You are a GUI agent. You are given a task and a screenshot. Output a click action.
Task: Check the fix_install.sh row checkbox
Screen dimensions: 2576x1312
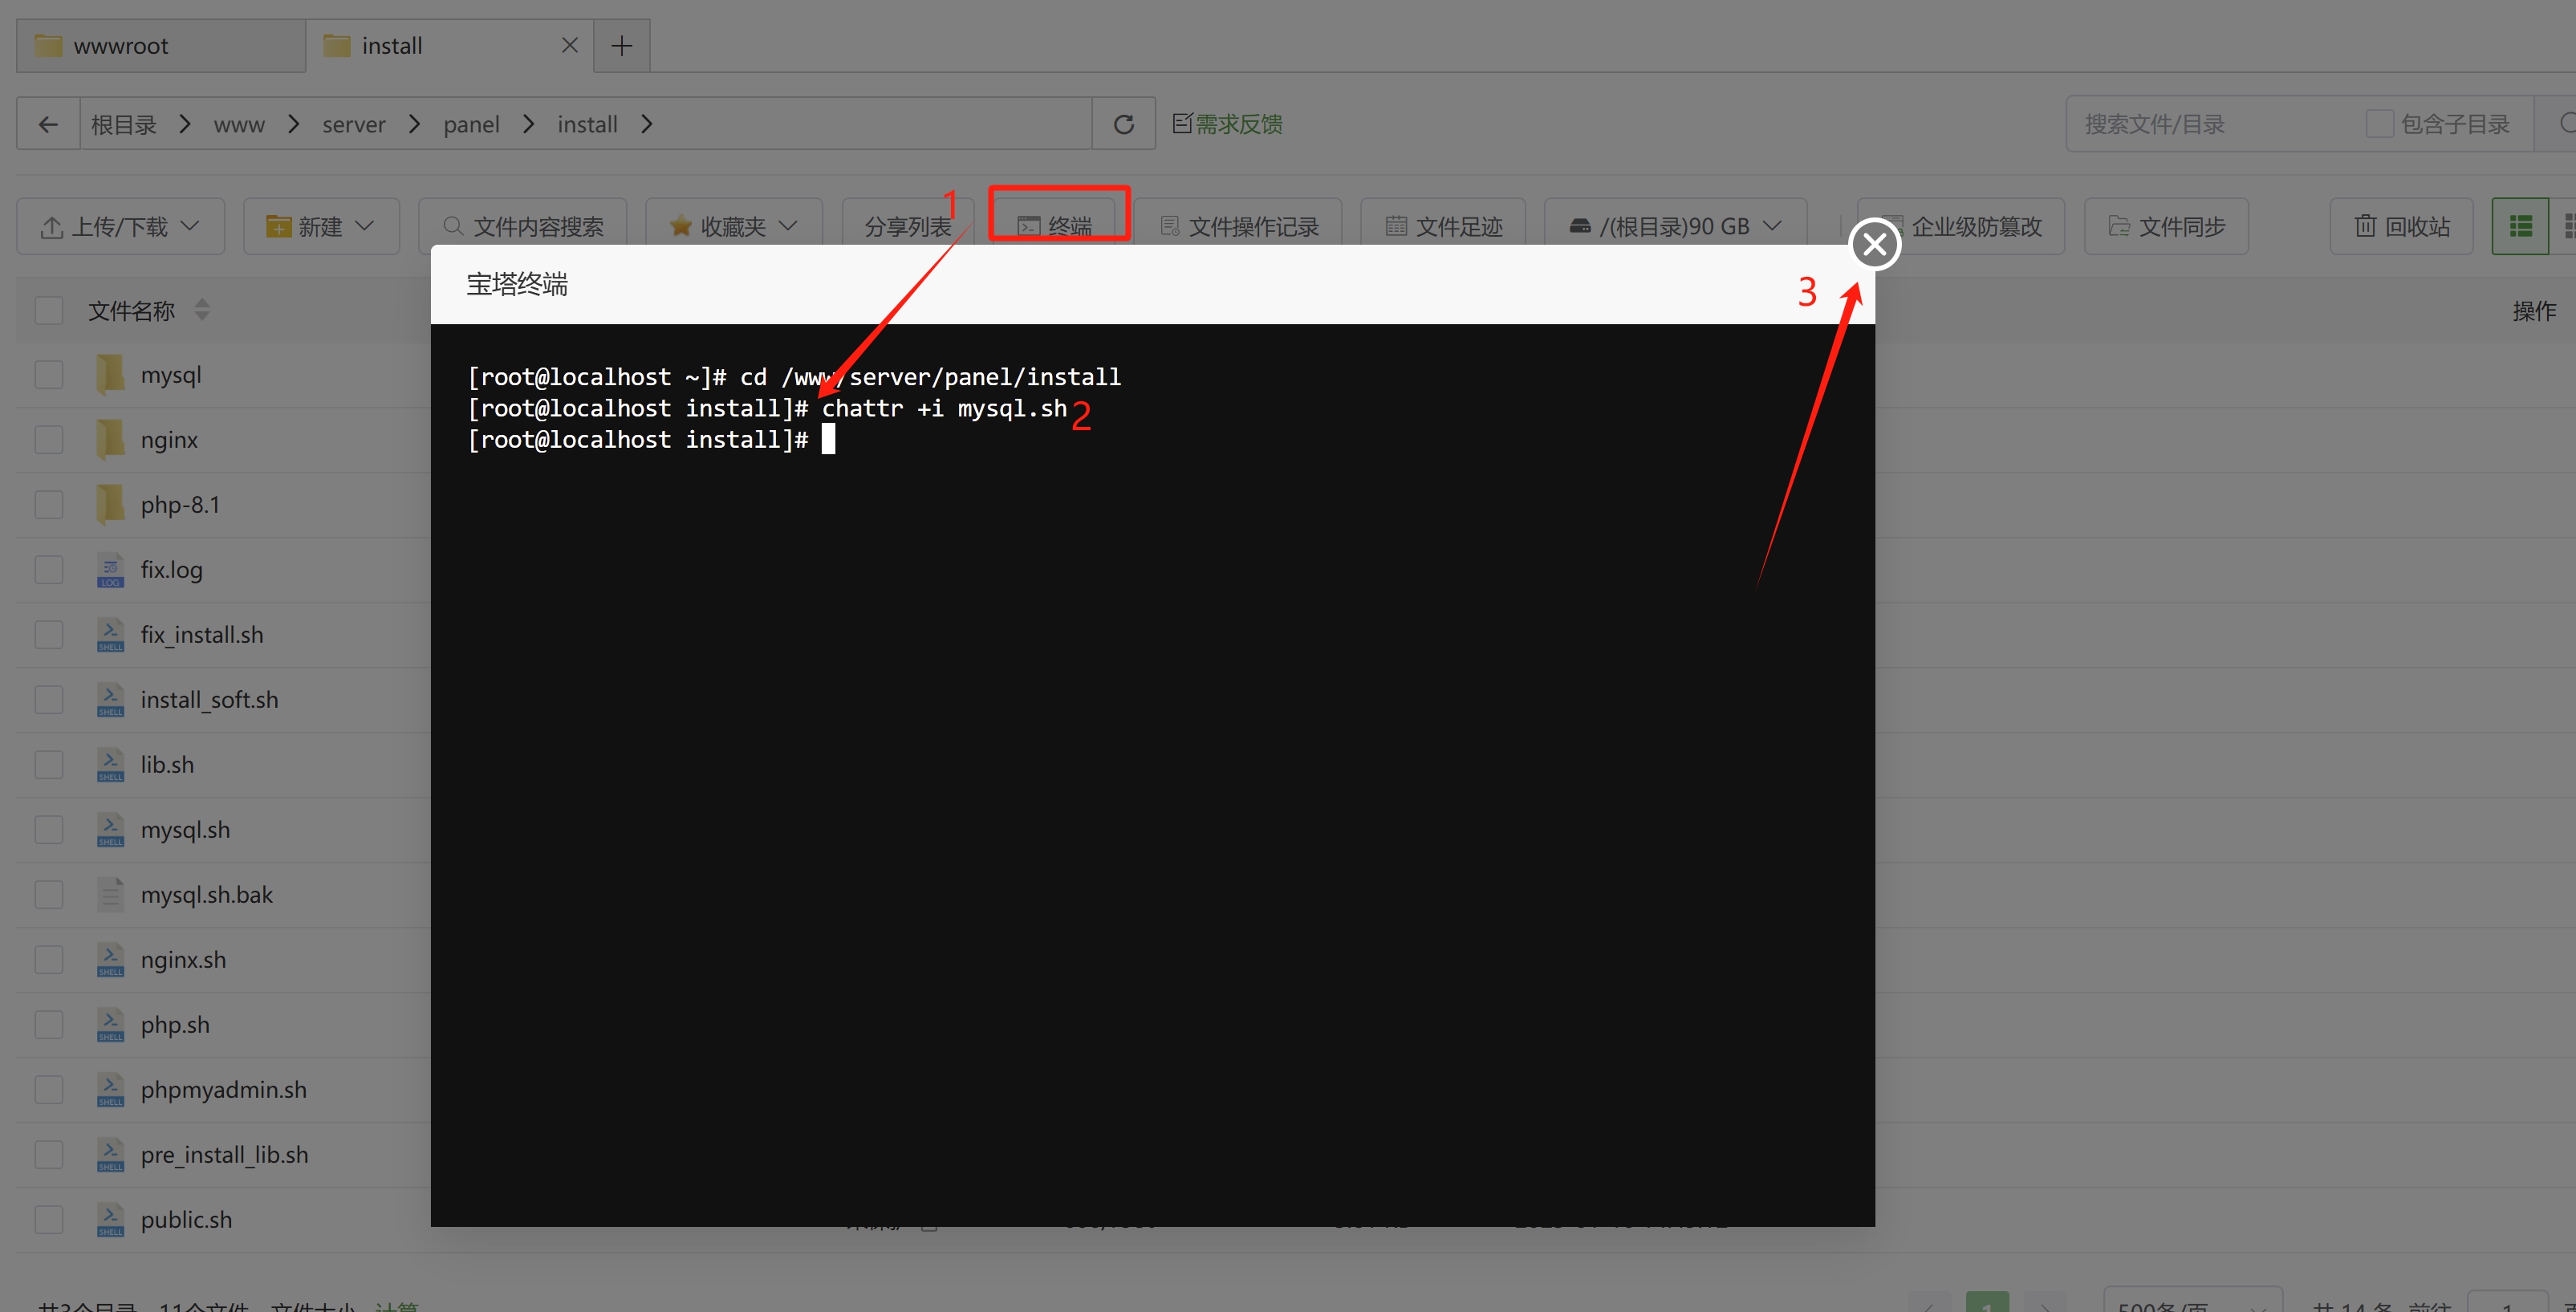point(49,635)
